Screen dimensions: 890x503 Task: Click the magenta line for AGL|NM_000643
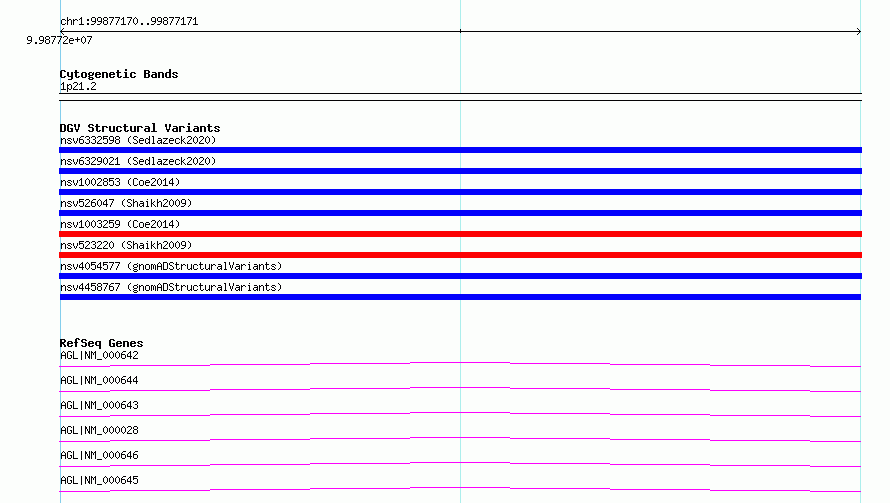[x=460, y=414]
